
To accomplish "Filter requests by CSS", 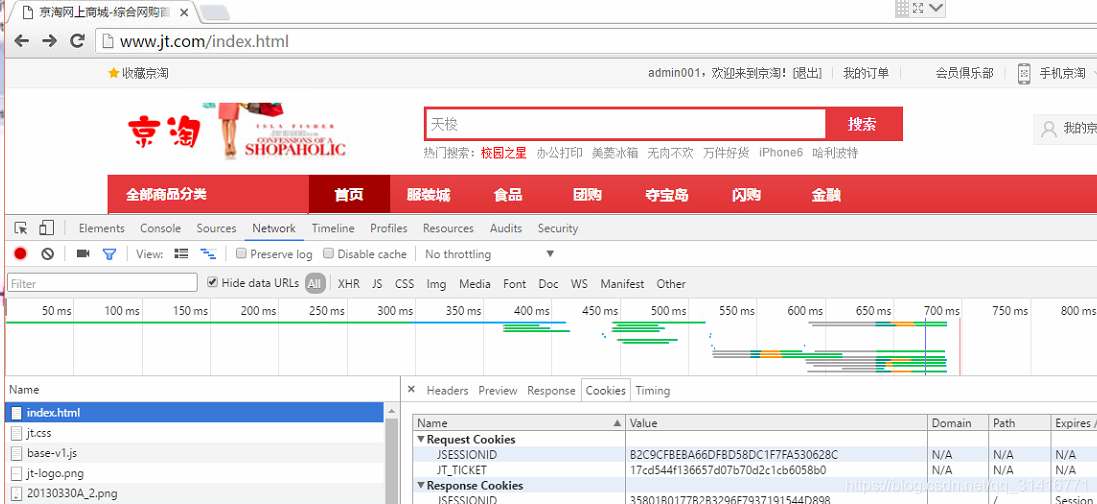I will [404, 284].
